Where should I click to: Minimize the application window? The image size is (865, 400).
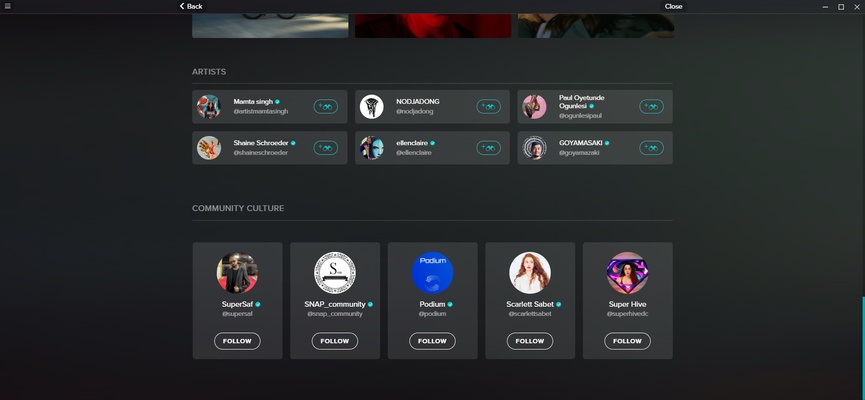(x=825, y=7)
